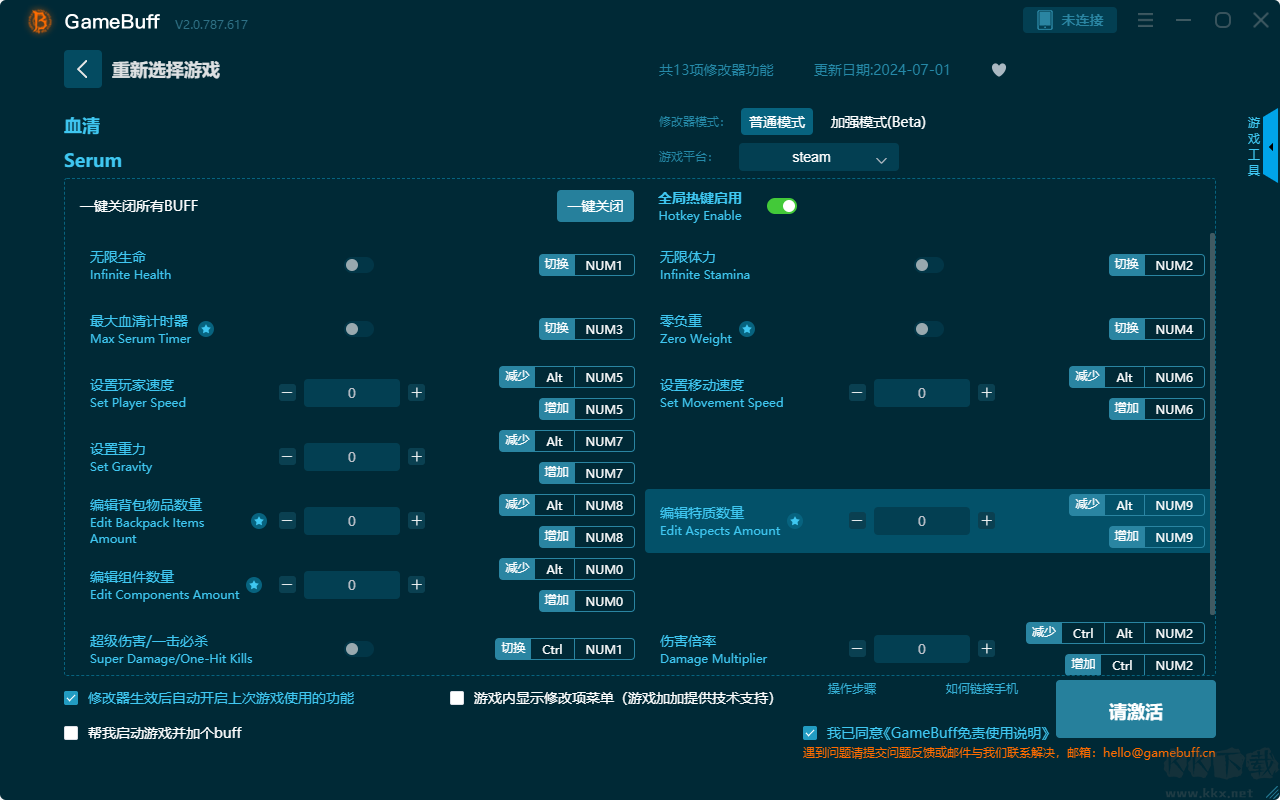This screenshot has height=800, width=1280.
Task: Click the phone not-connected (未连接) button
Action: (1070, 20)
